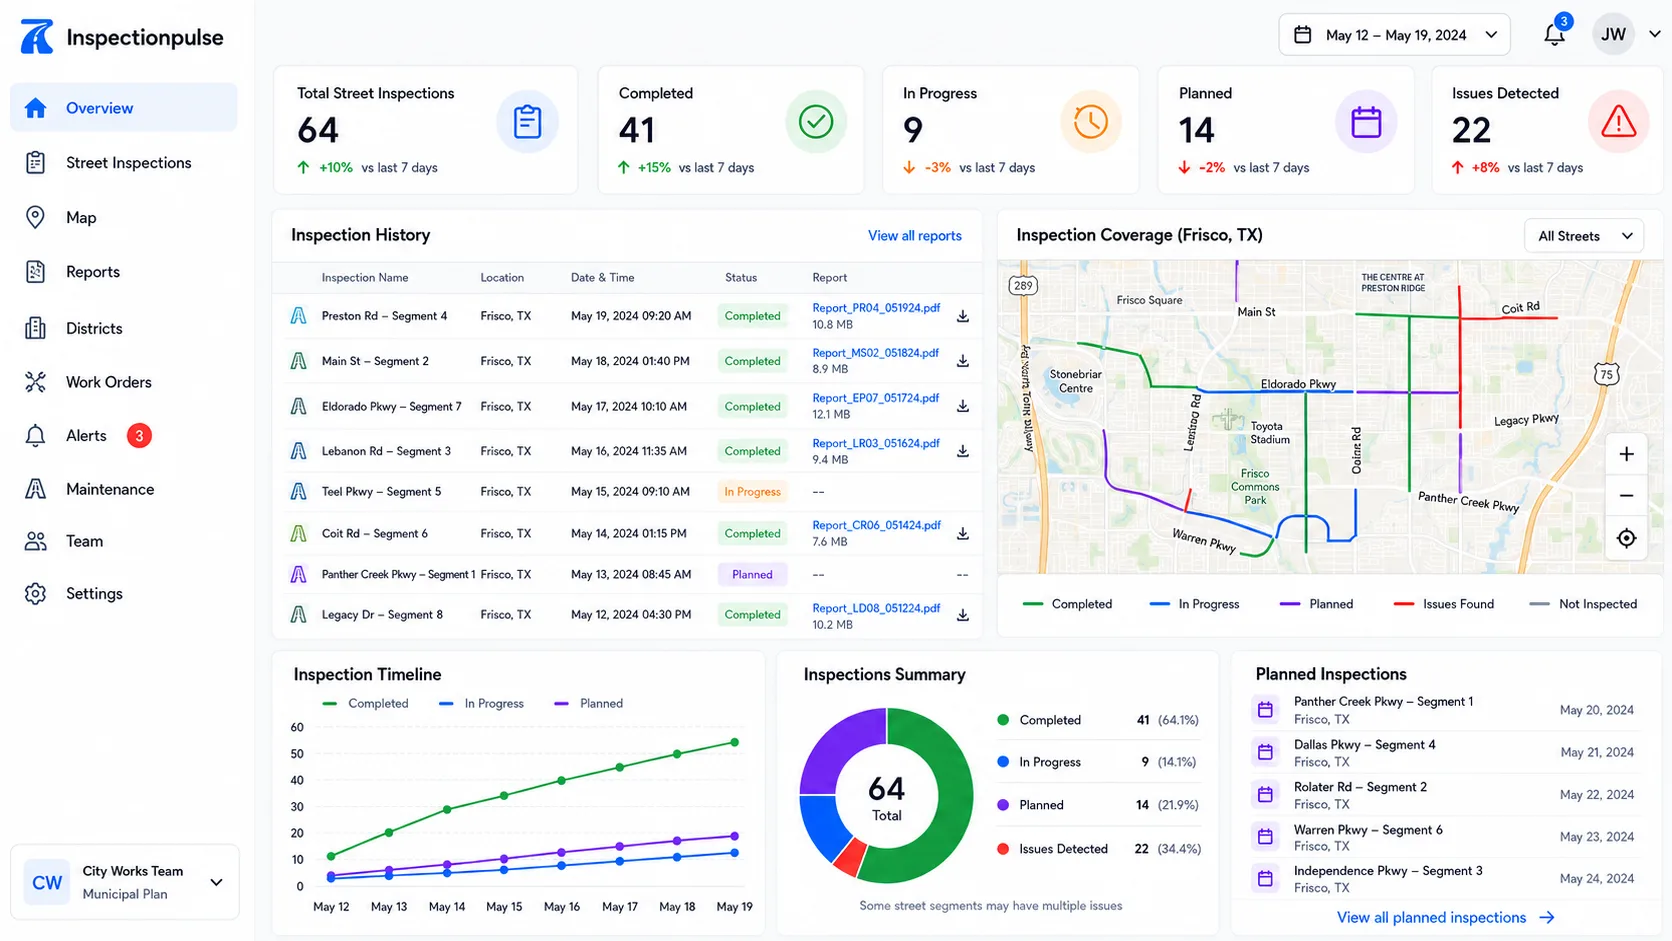
Task: Go to the Overview page
Action: pos(124,108)
